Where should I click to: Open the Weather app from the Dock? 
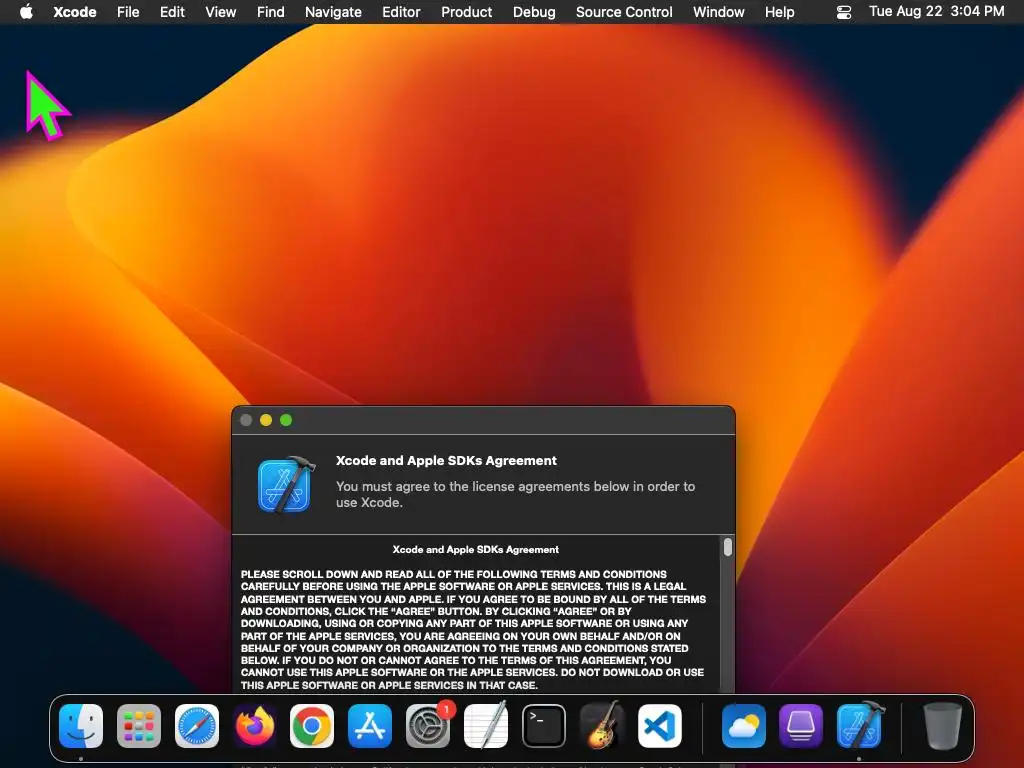(x=744, y=726)
